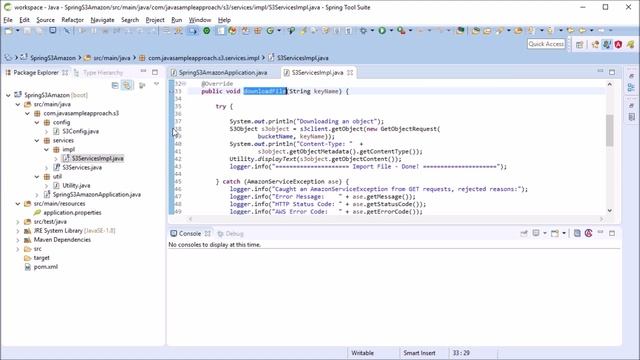Screen dimensions: 640x360
Task: Click in the Quick Access field
Action: (546, 44)
